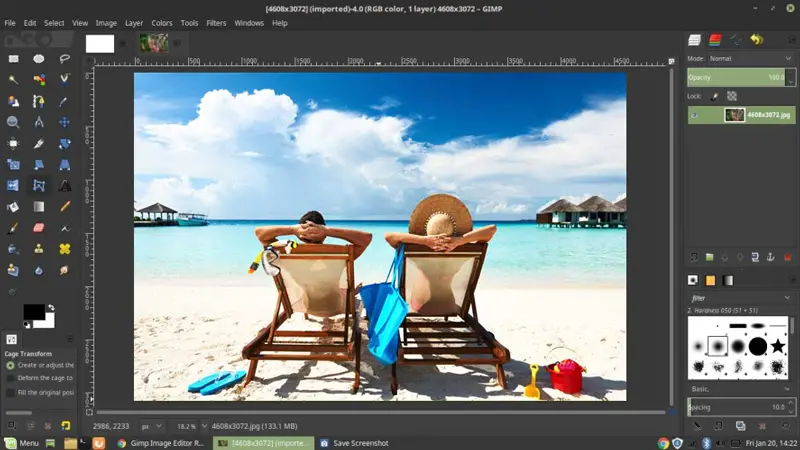
Task: Hide the 4608x3072.jpg layer via eye
Action: point(695,115)
